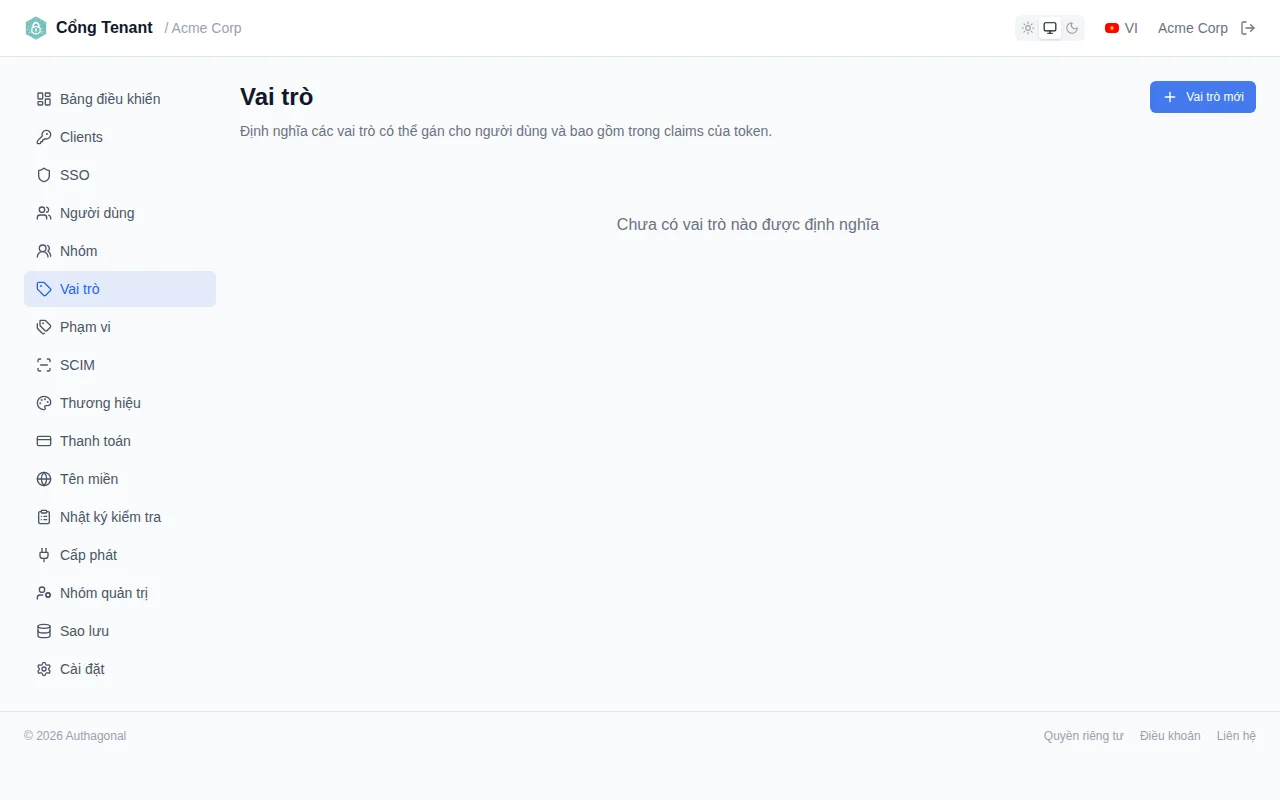Open the SSO section
Image resolution: width=1280 pixels, height=800 pixels.
(x=120, y=175)
